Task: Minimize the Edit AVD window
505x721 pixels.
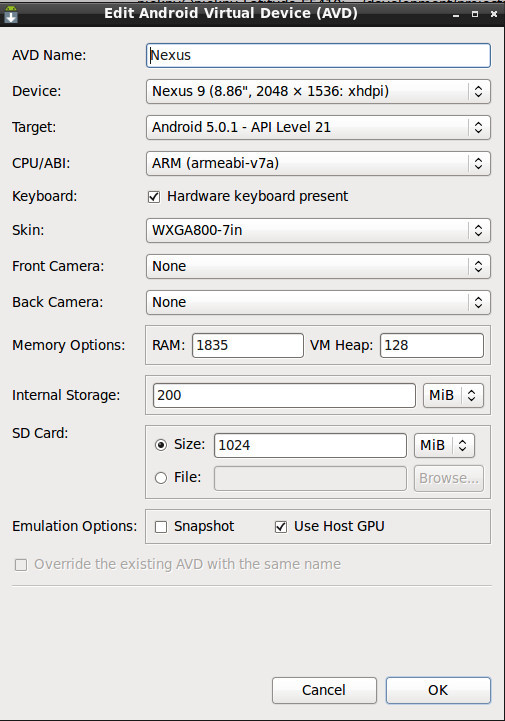Action: [x=456, y=15]
